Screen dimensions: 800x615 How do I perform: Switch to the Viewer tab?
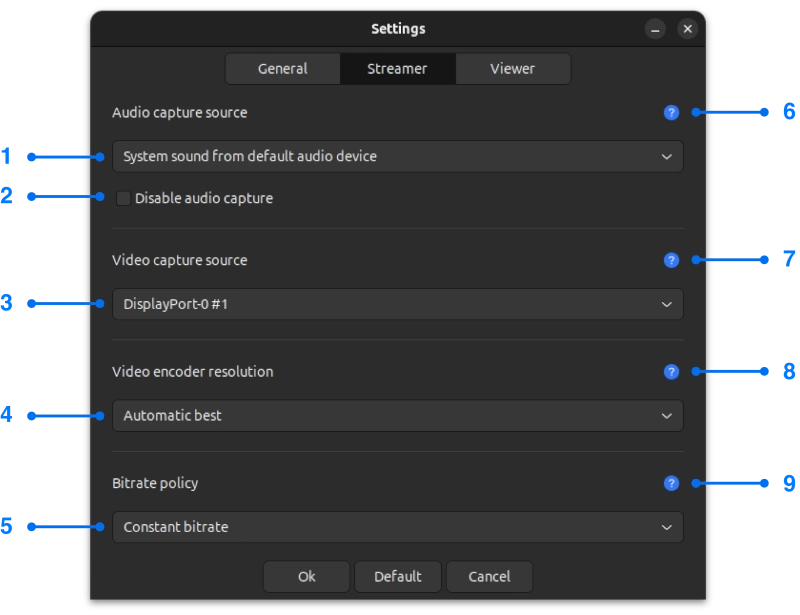512,68
